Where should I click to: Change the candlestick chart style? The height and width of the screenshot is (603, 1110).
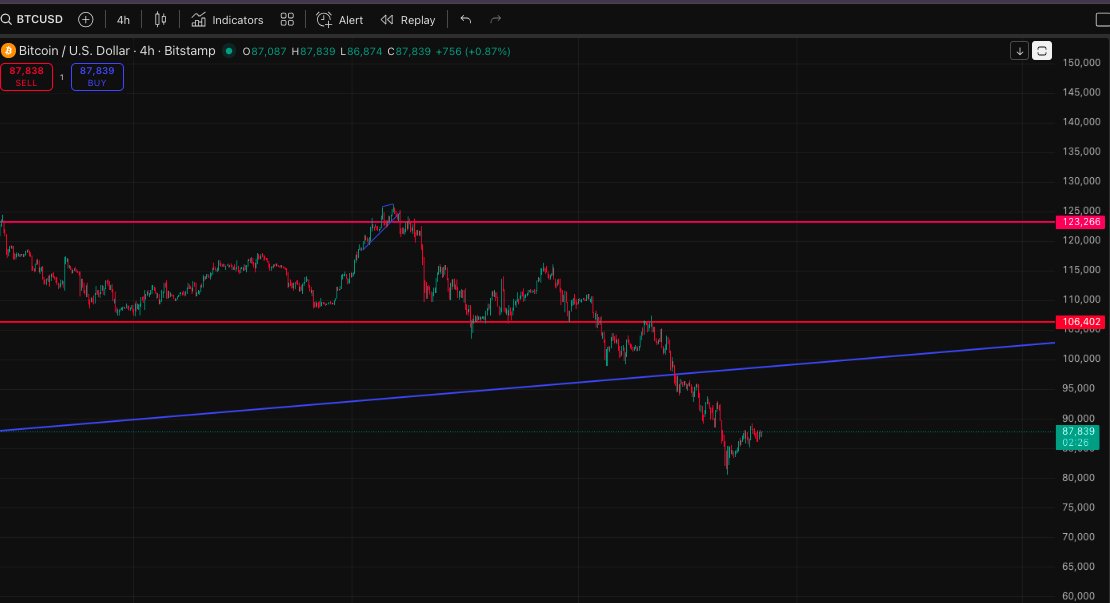click(x=161, y=20)
